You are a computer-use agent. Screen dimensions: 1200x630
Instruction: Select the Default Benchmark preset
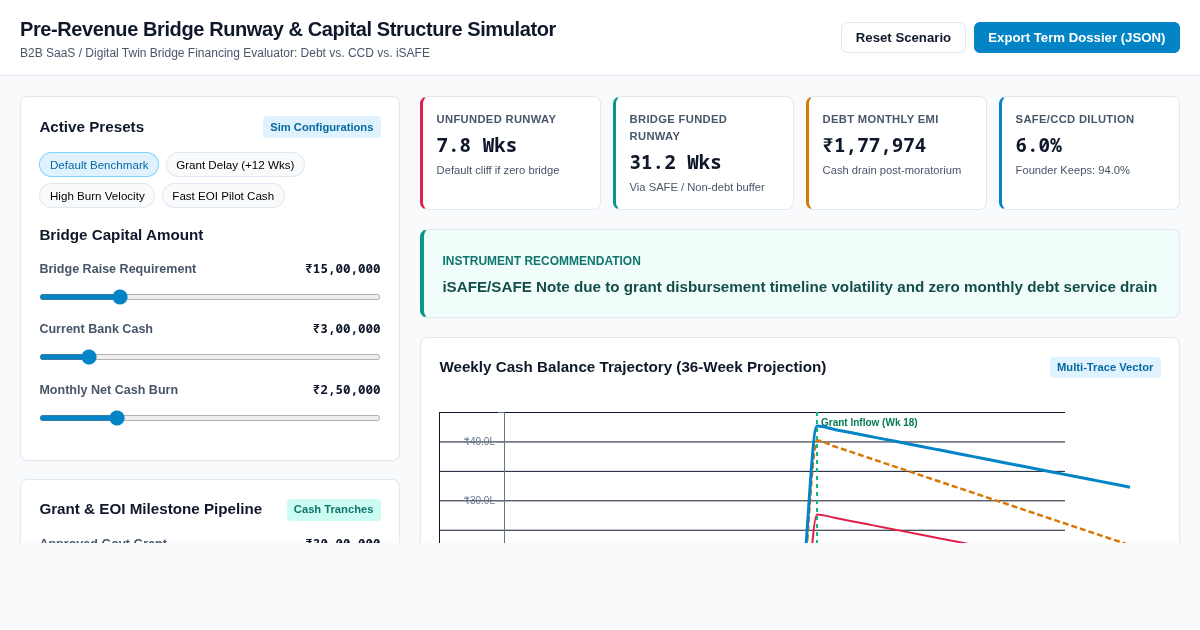tap(99, 165)
